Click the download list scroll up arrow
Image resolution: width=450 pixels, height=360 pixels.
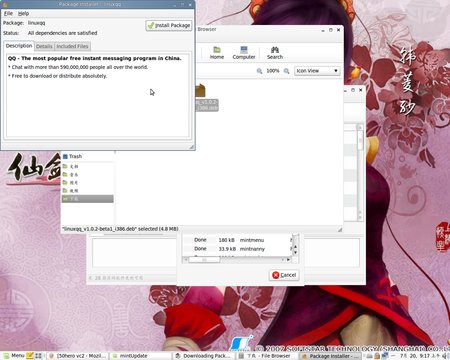tap(295, 247)
